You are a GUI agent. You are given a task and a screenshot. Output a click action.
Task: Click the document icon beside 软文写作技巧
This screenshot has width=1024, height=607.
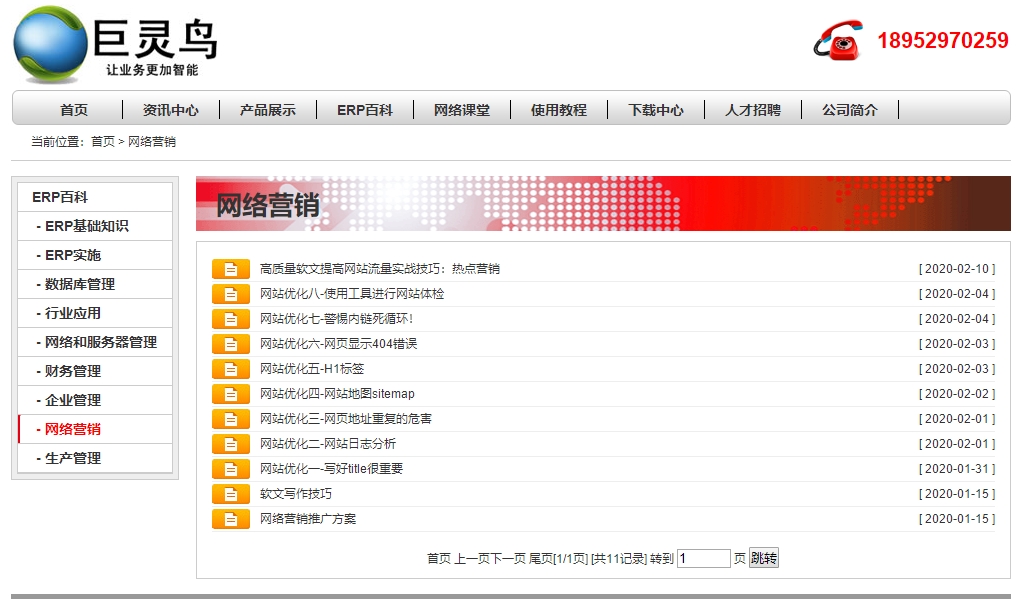229,493
